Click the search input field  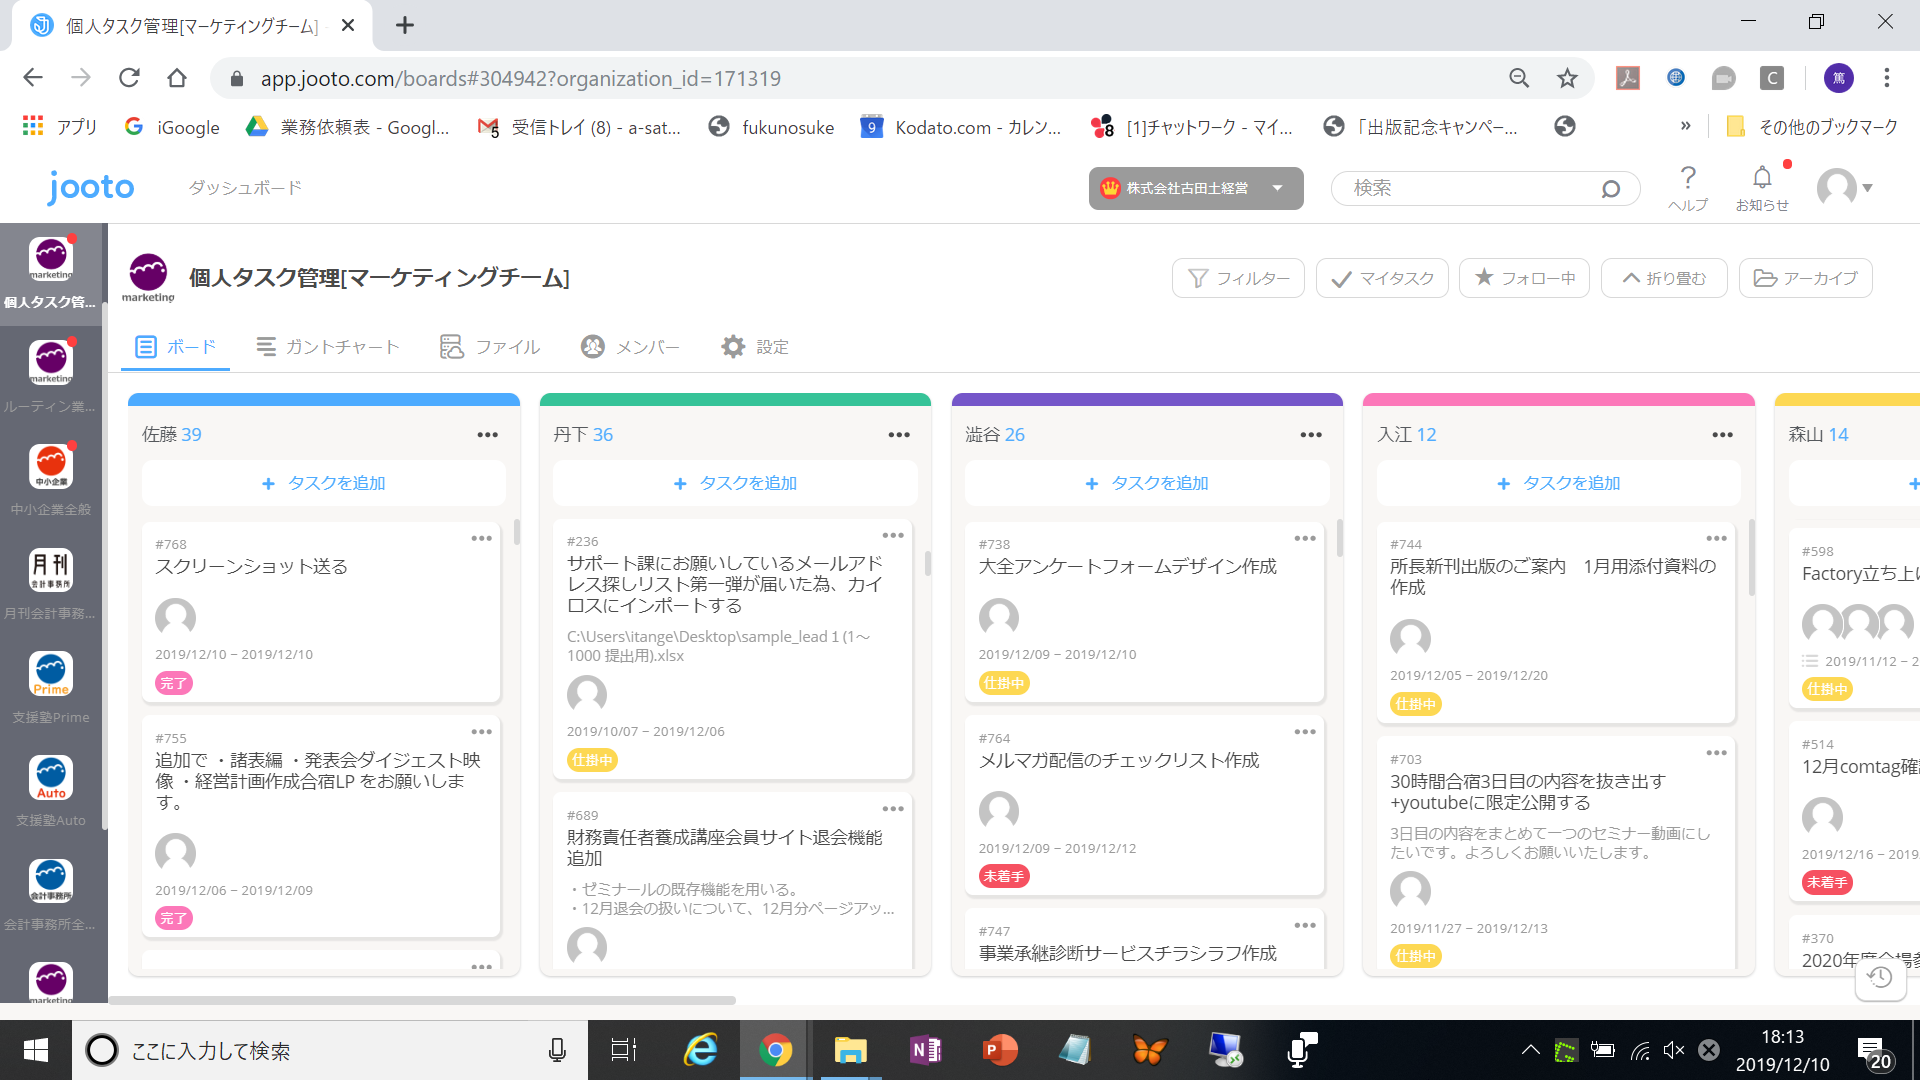1469,187
